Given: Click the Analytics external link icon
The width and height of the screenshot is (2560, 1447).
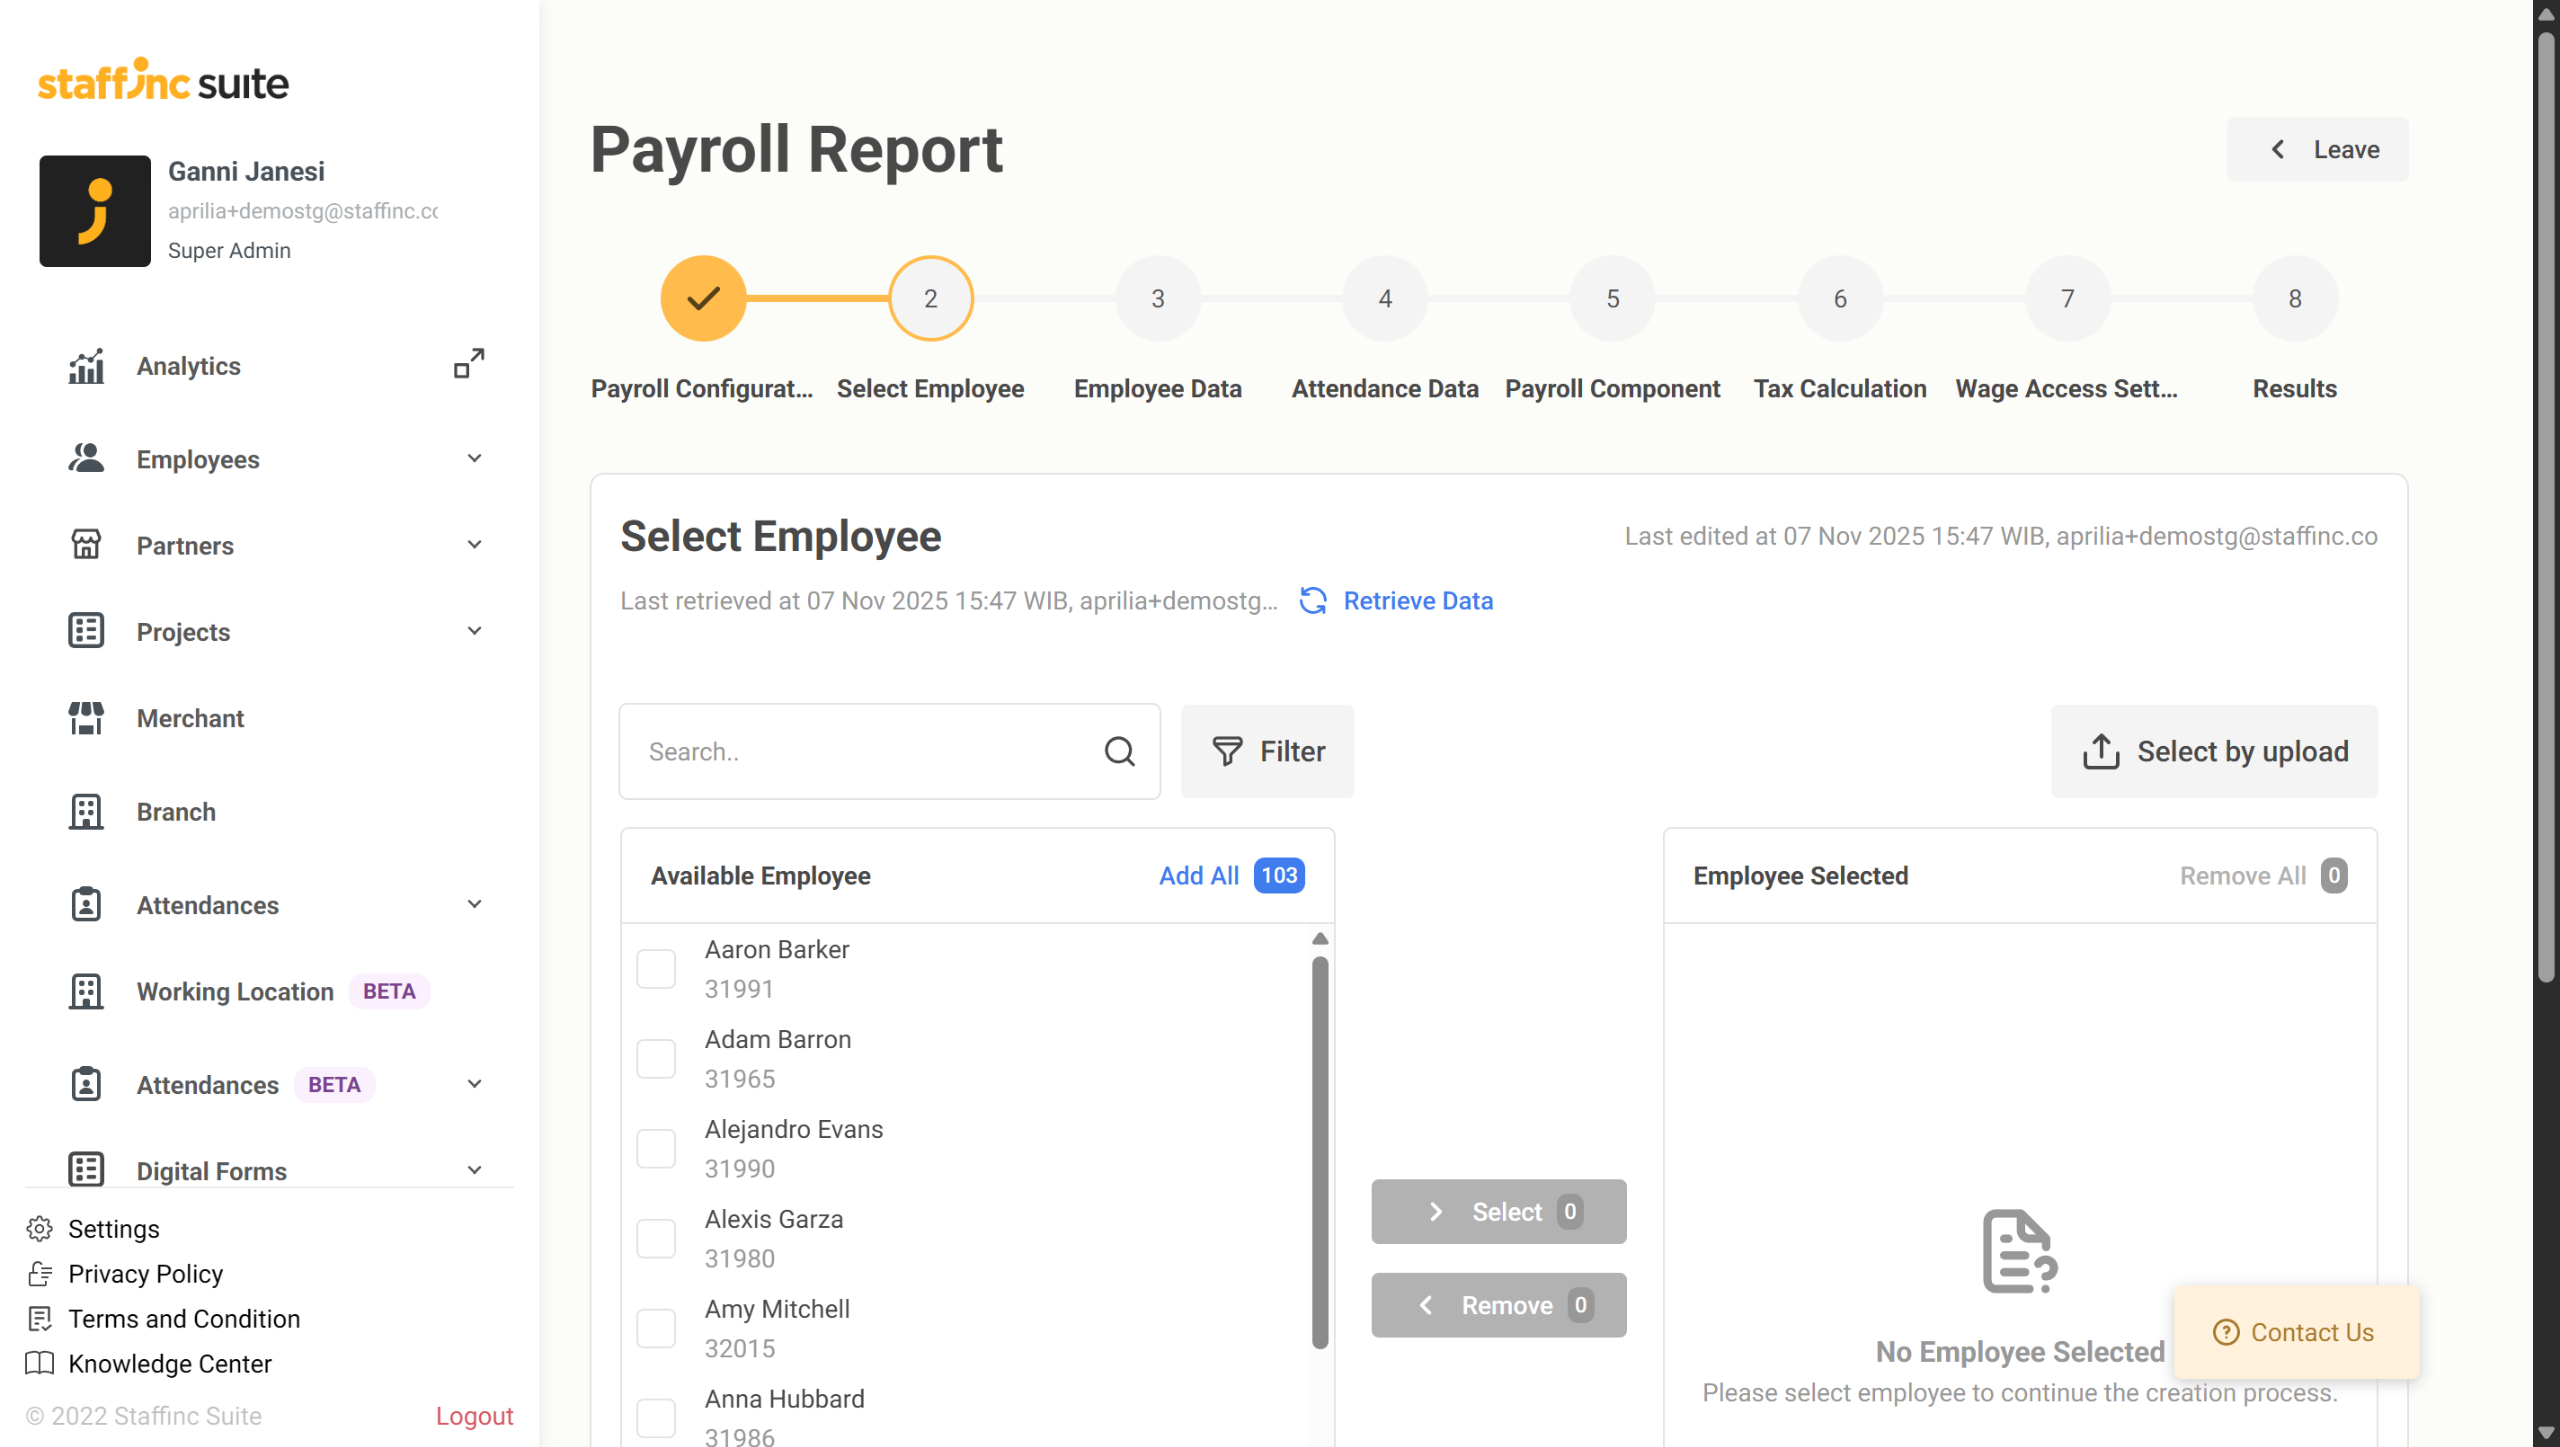Looking at the screenshot, I should pos(469,364).
